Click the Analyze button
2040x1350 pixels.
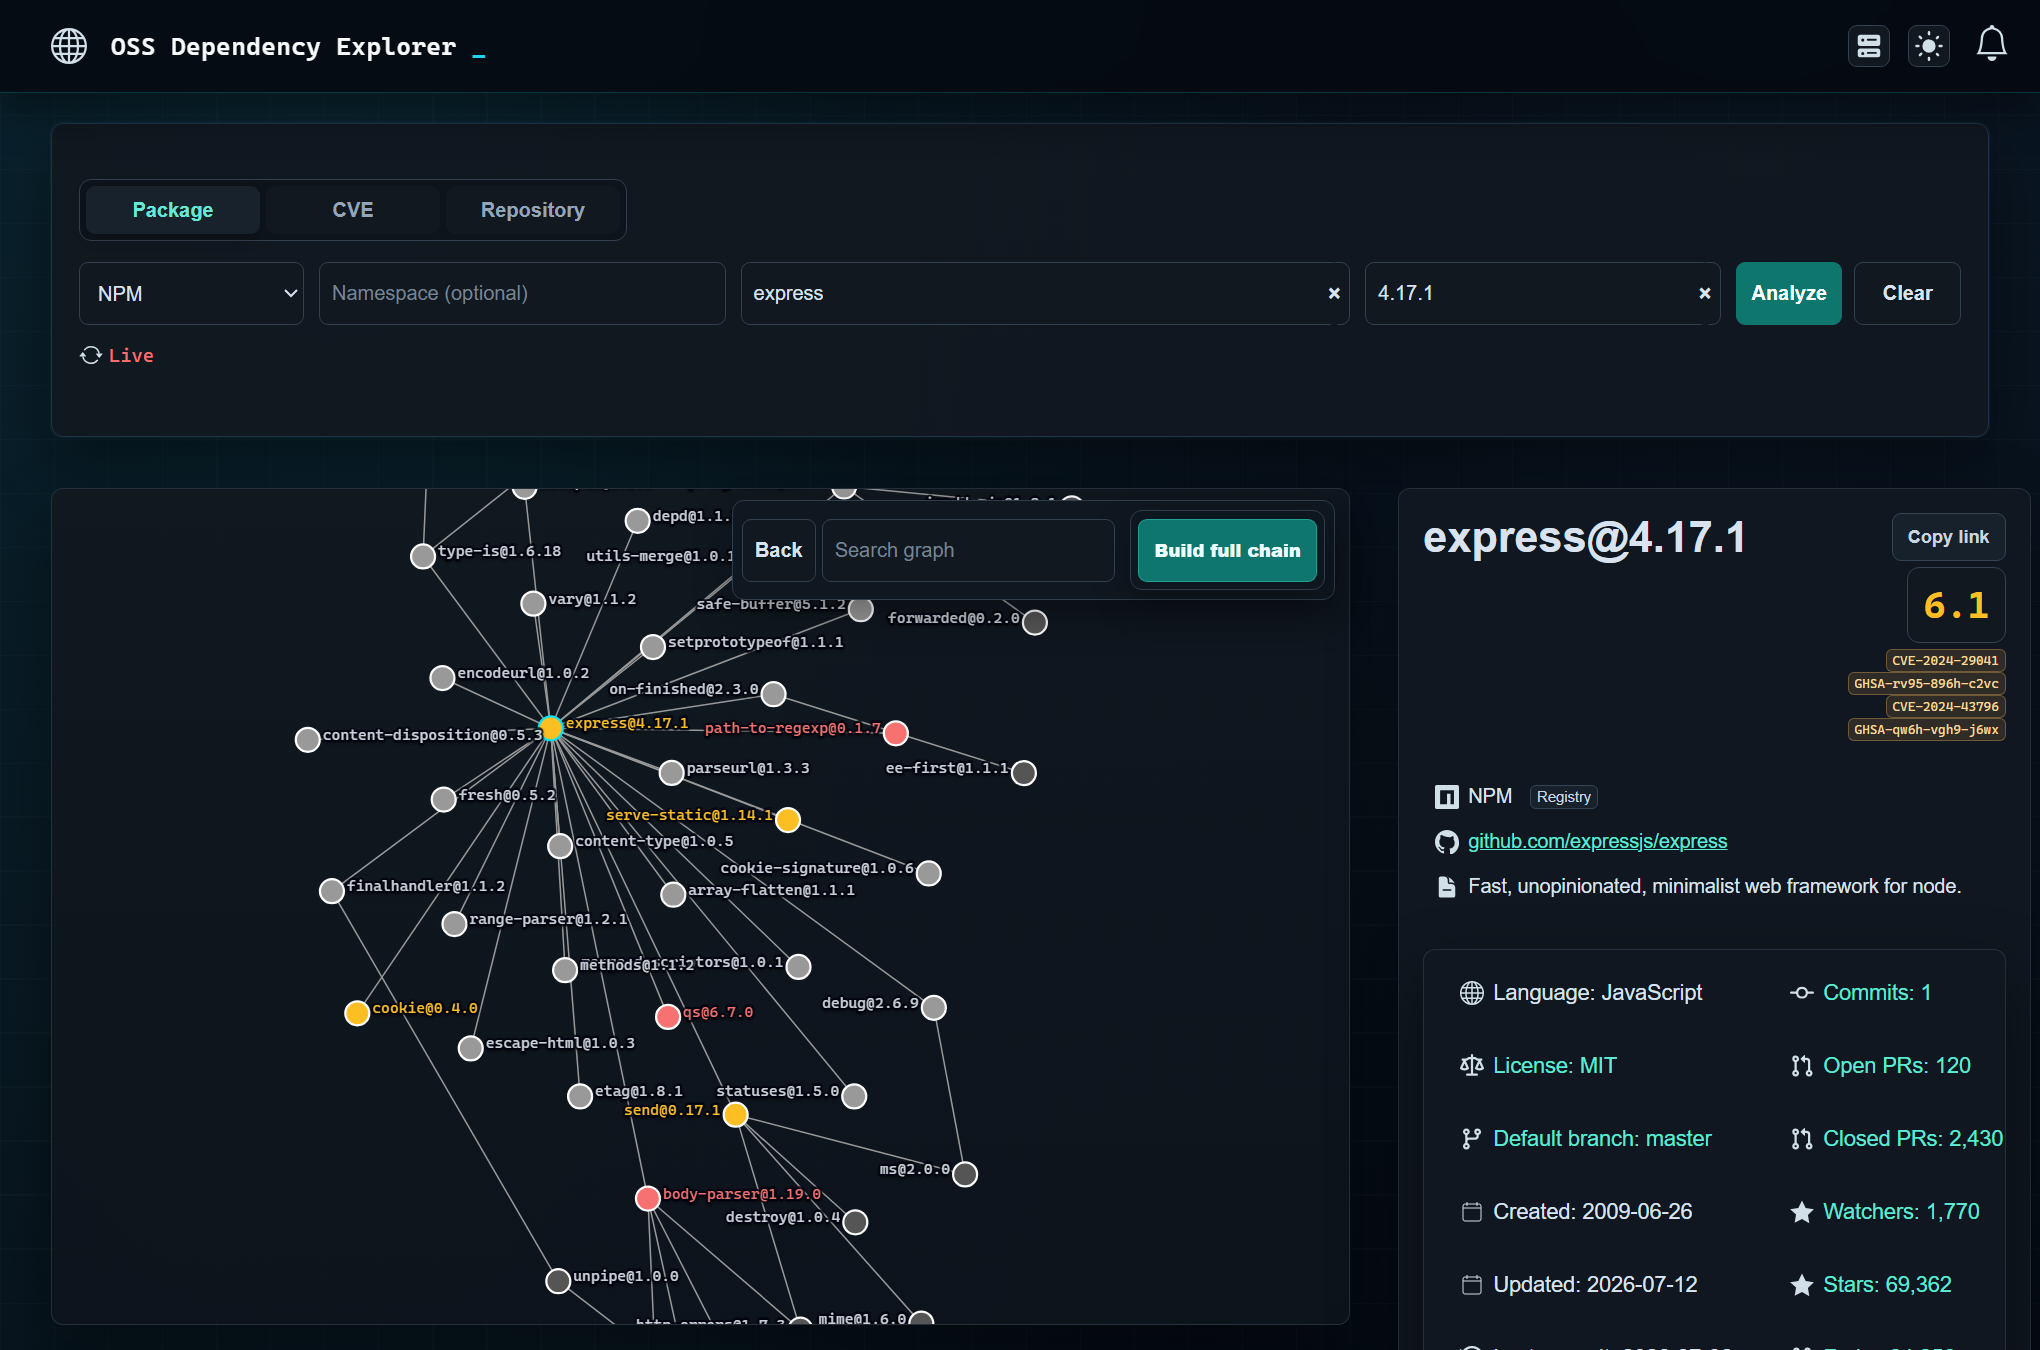tap(1789, 293)
